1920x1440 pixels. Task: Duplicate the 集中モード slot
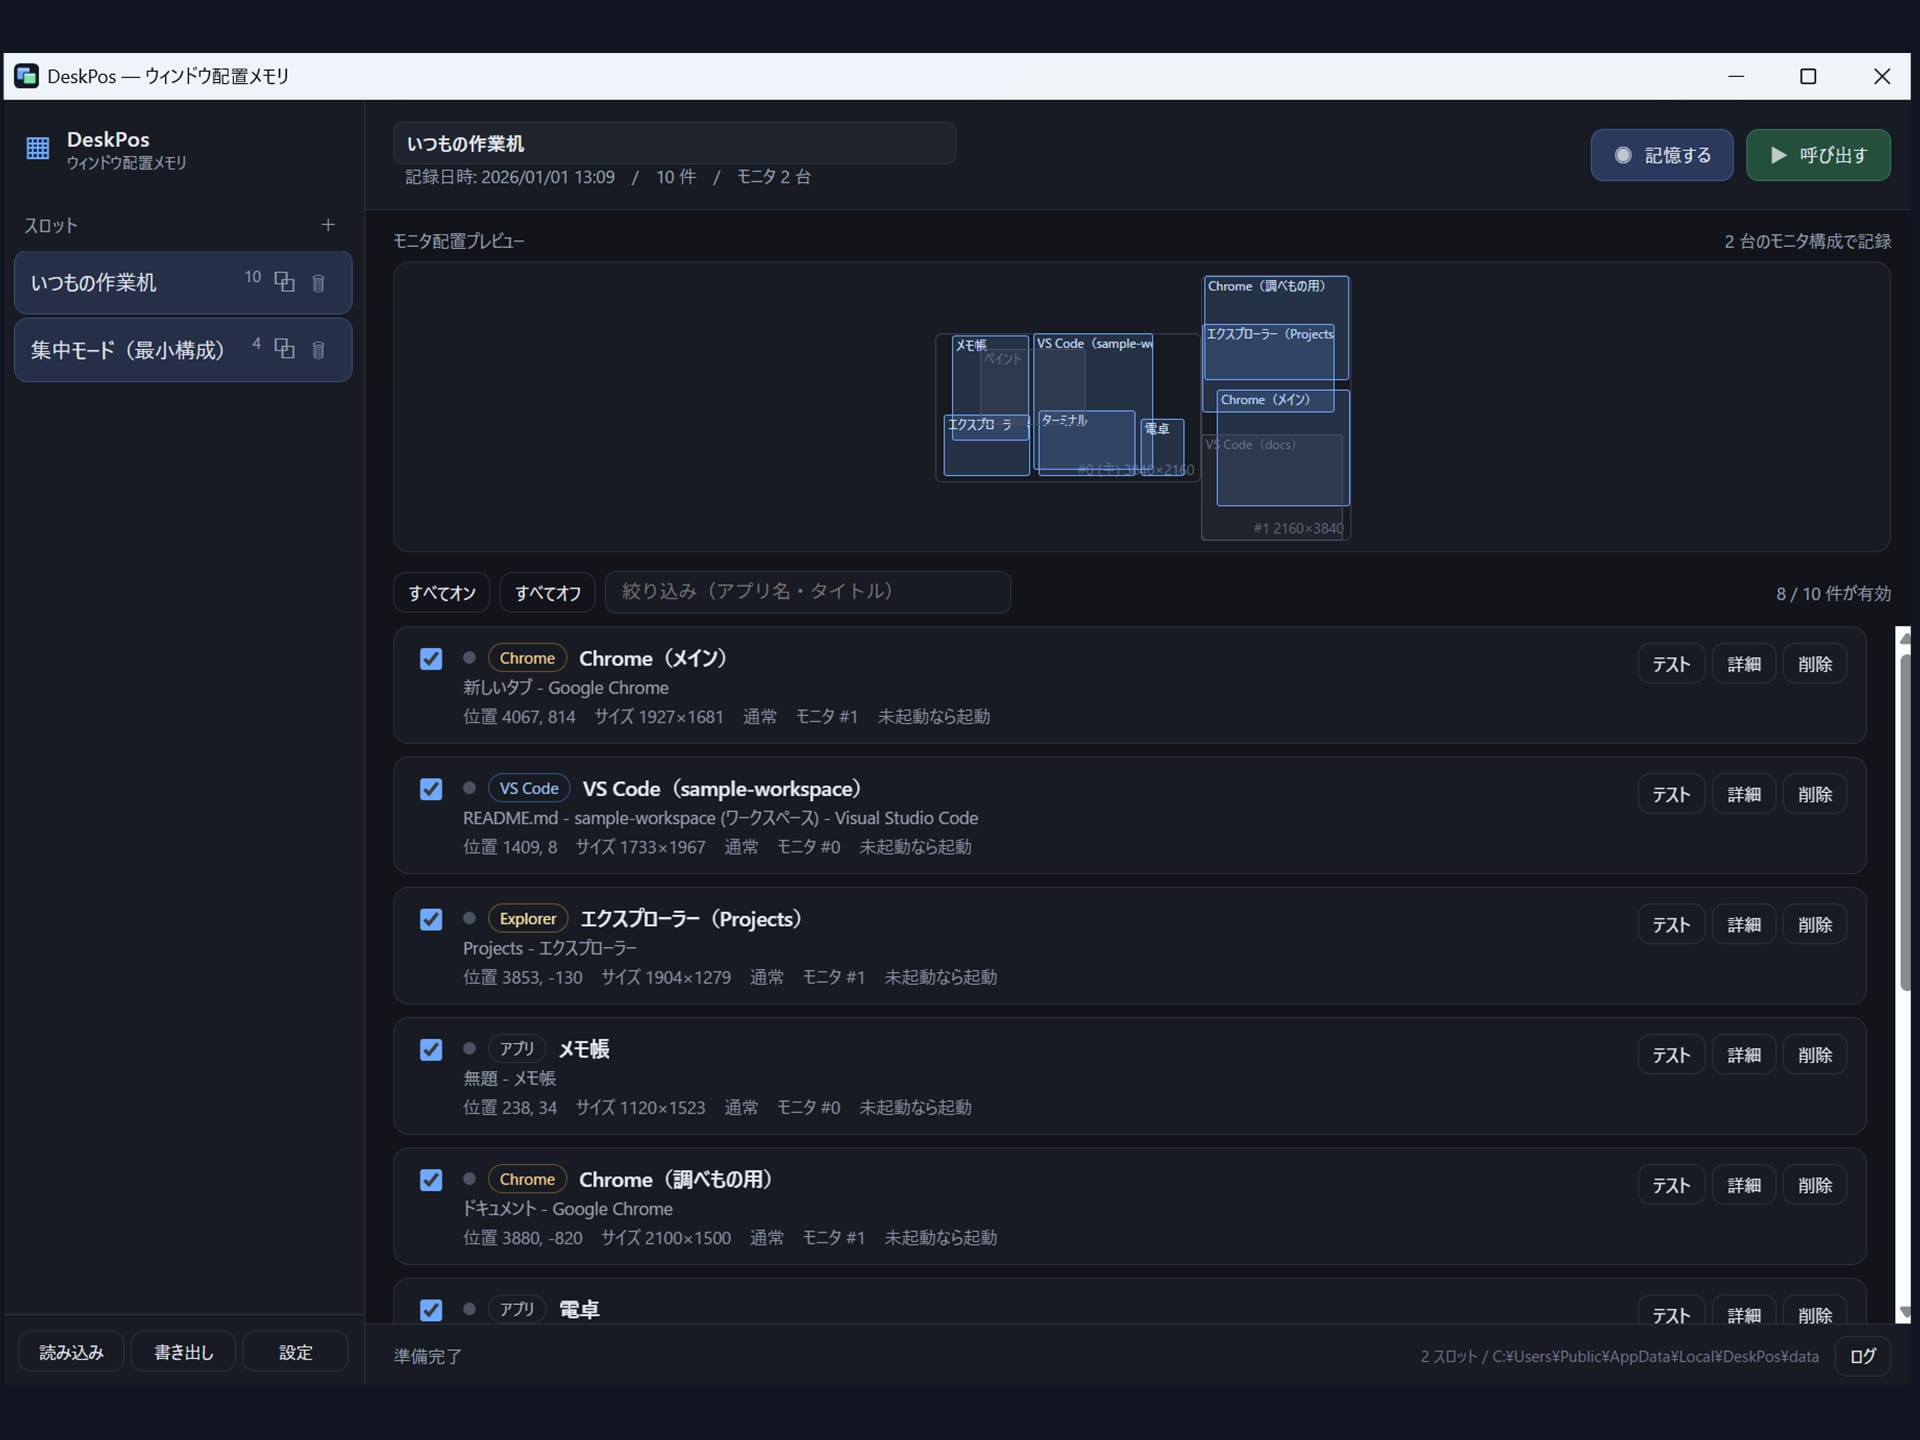point(285,349)
